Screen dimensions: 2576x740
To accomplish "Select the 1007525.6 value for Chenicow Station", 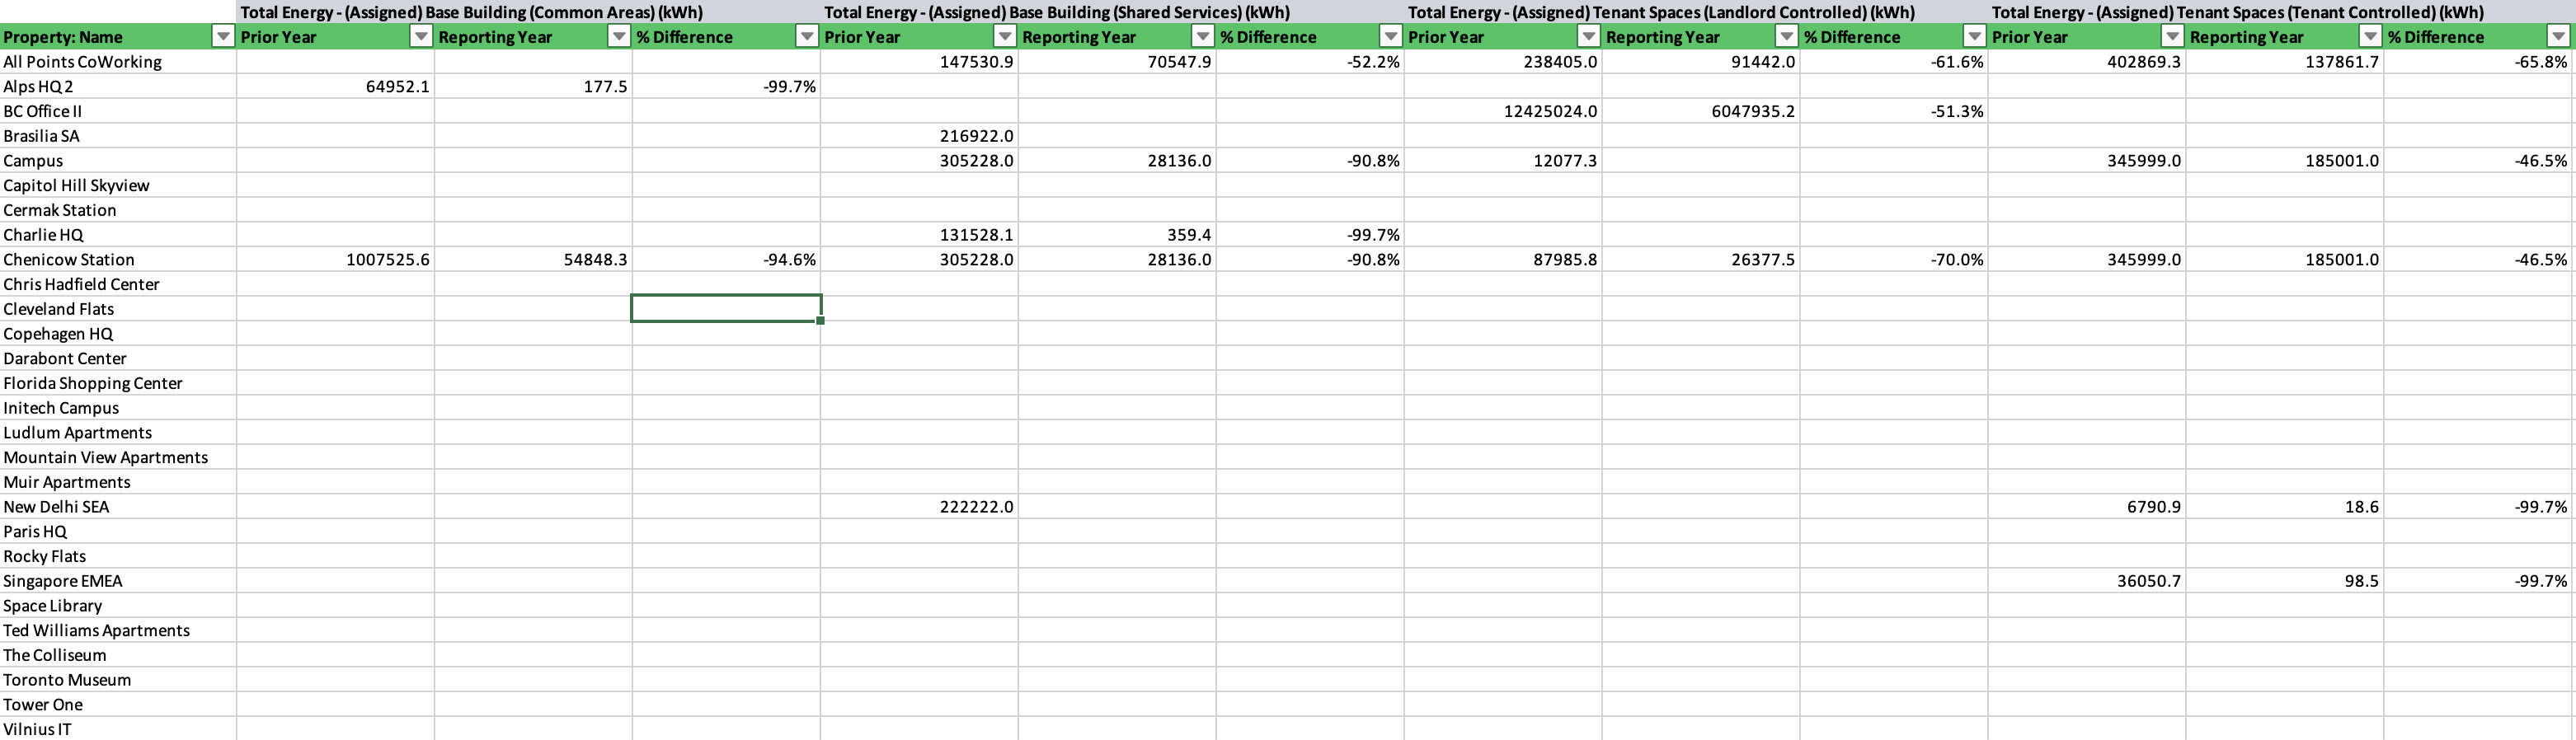I will 335,260.
